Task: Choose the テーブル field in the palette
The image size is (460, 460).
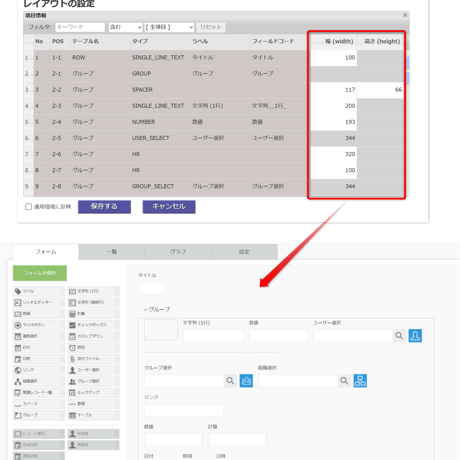Action: click(93, 415)
